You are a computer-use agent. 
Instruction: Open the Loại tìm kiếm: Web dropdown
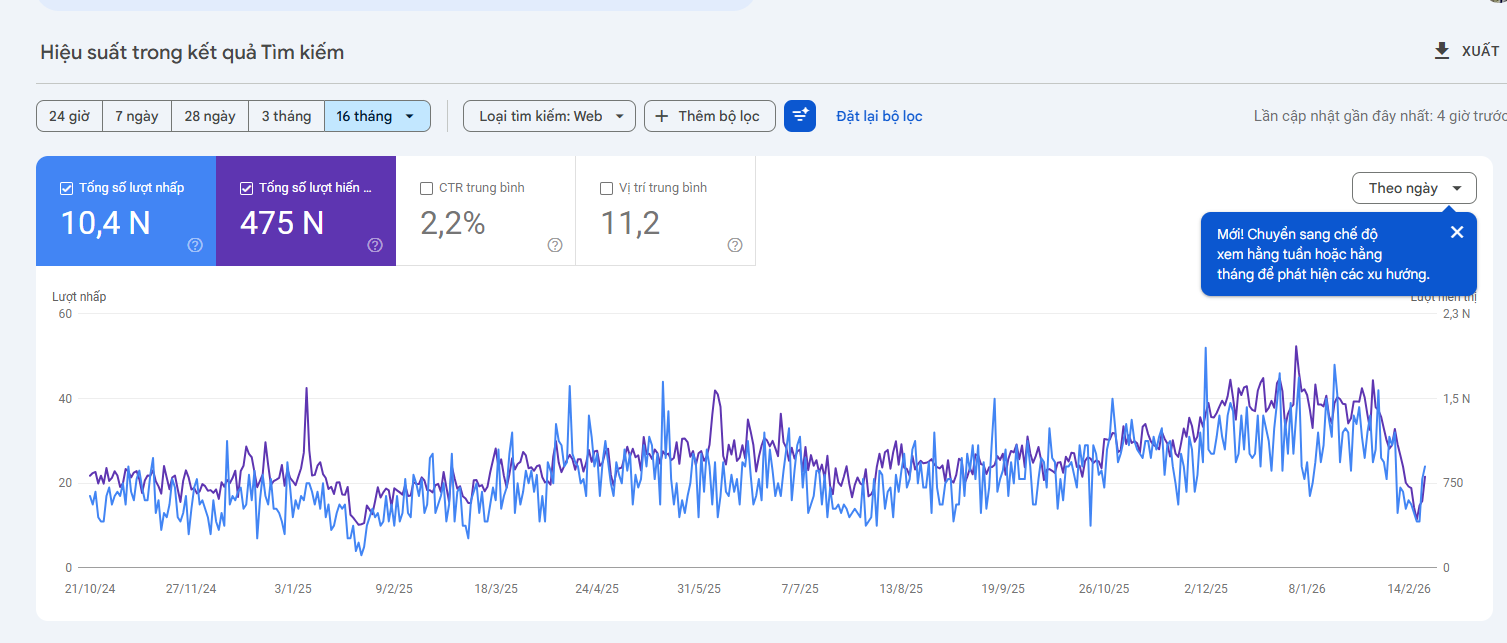[548, 116]
